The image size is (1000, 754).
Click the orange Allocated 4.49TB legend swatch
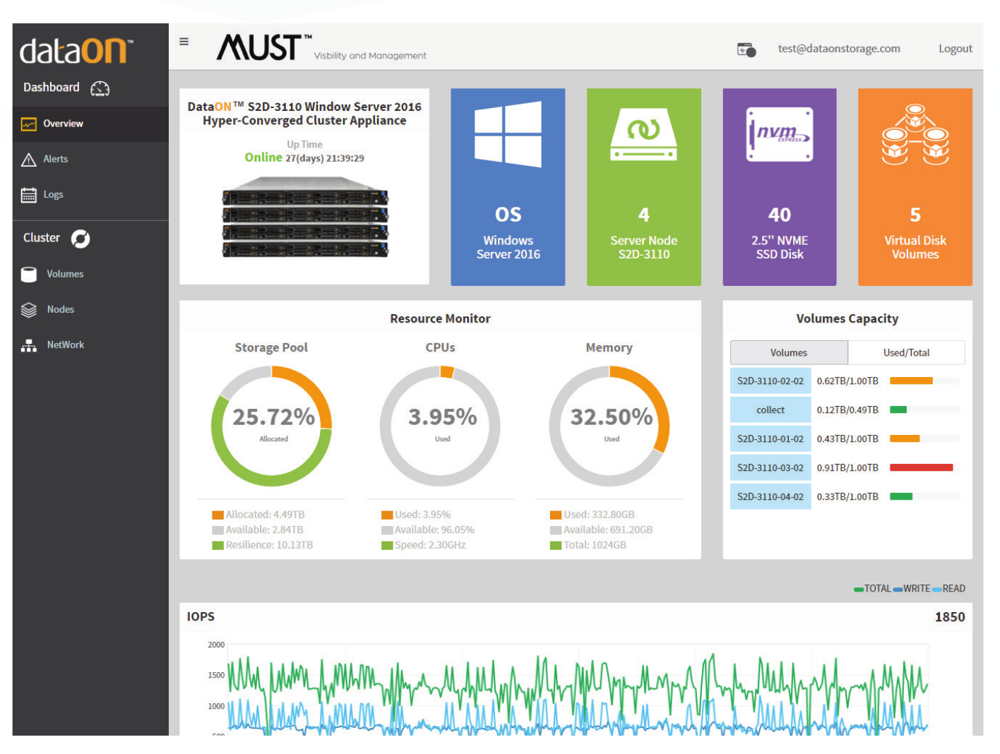click(217, 515)
